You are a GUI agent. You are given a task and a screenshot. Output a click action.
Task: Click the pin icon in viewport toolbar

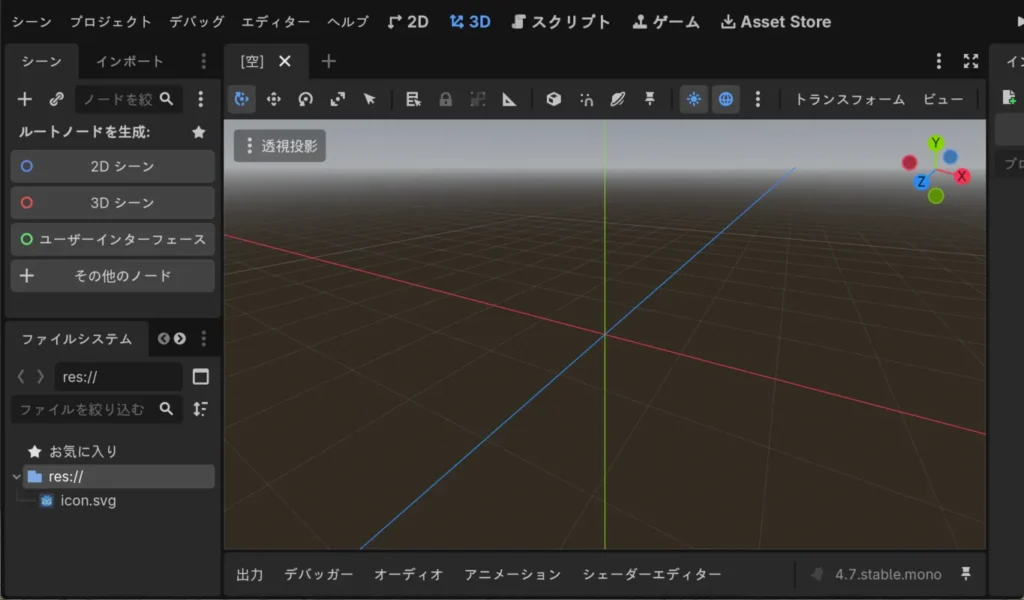(x=650, y=99)
